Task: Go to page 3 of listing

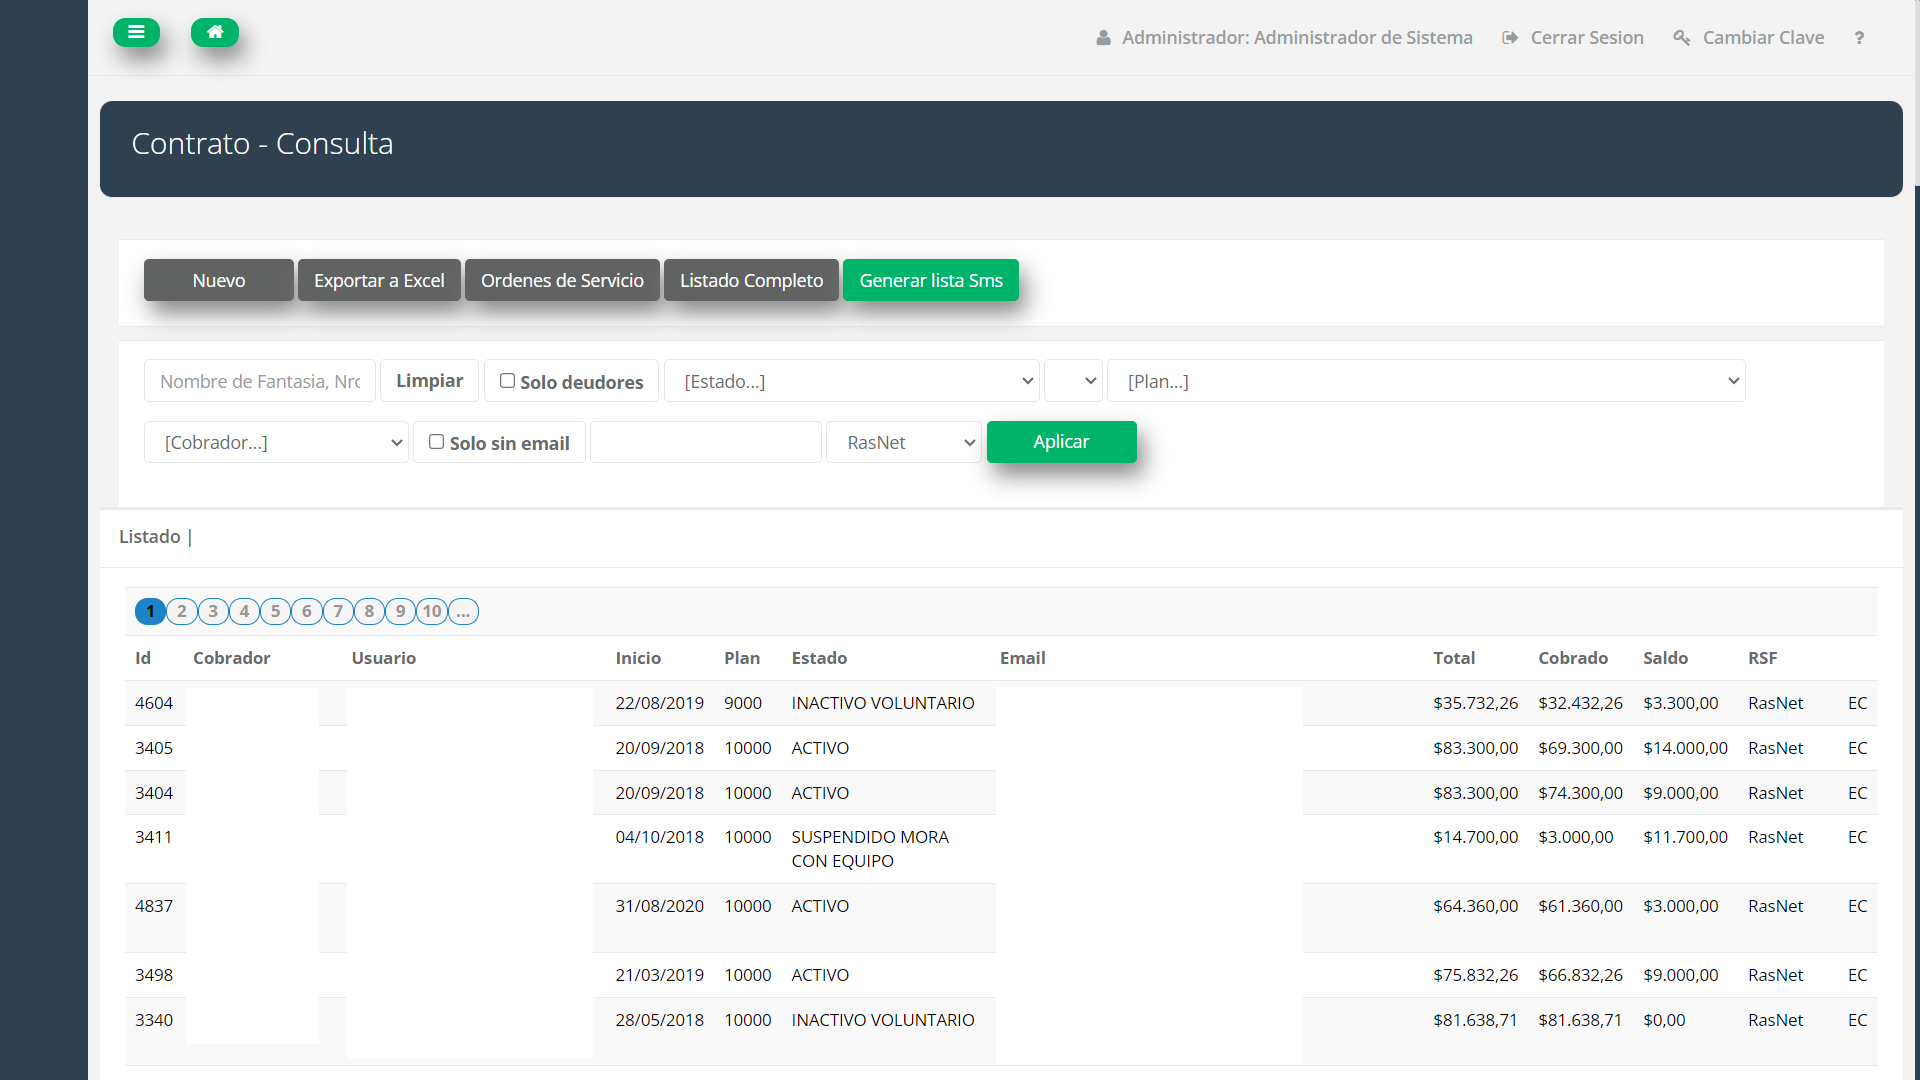Action: [x=213, y=611]
